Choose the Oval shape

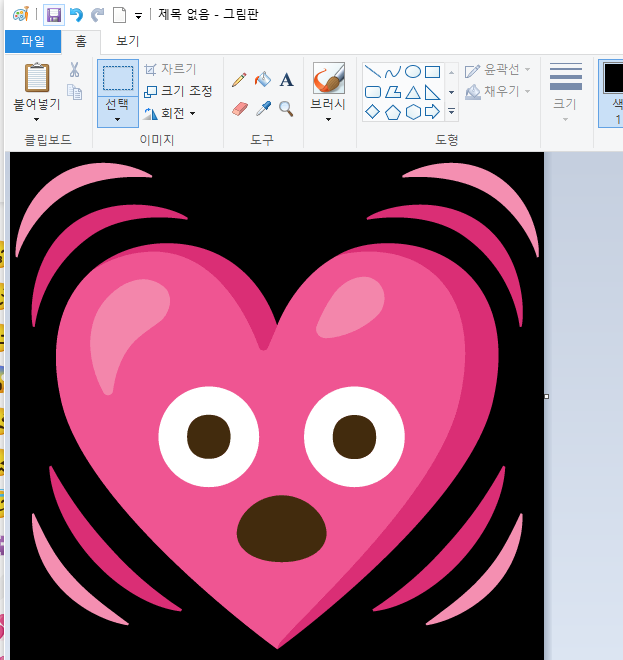coord(413,72)
